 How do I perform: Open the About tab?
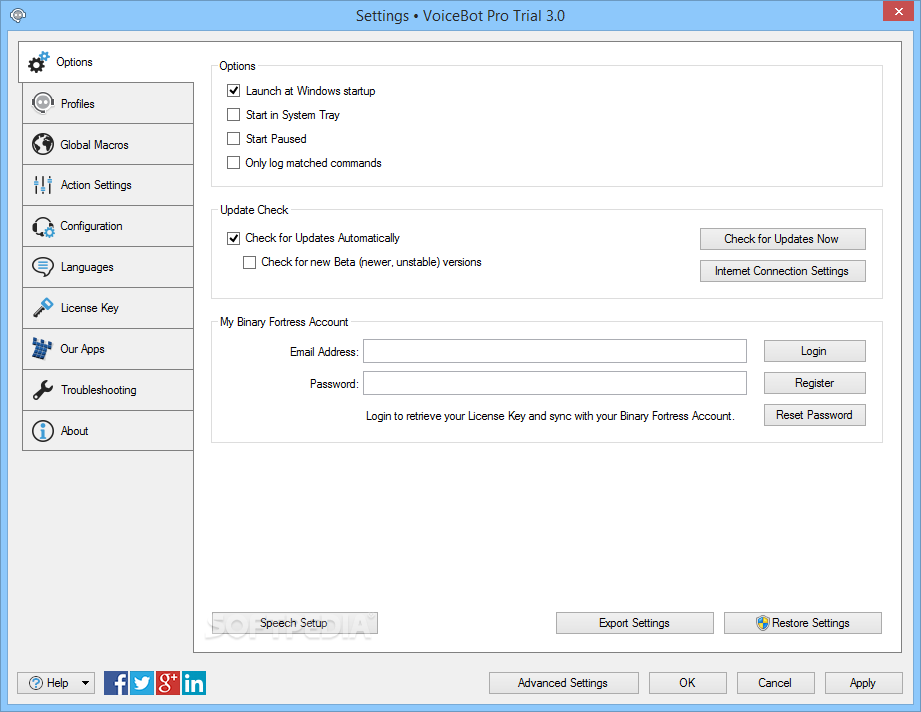point(108,431)
